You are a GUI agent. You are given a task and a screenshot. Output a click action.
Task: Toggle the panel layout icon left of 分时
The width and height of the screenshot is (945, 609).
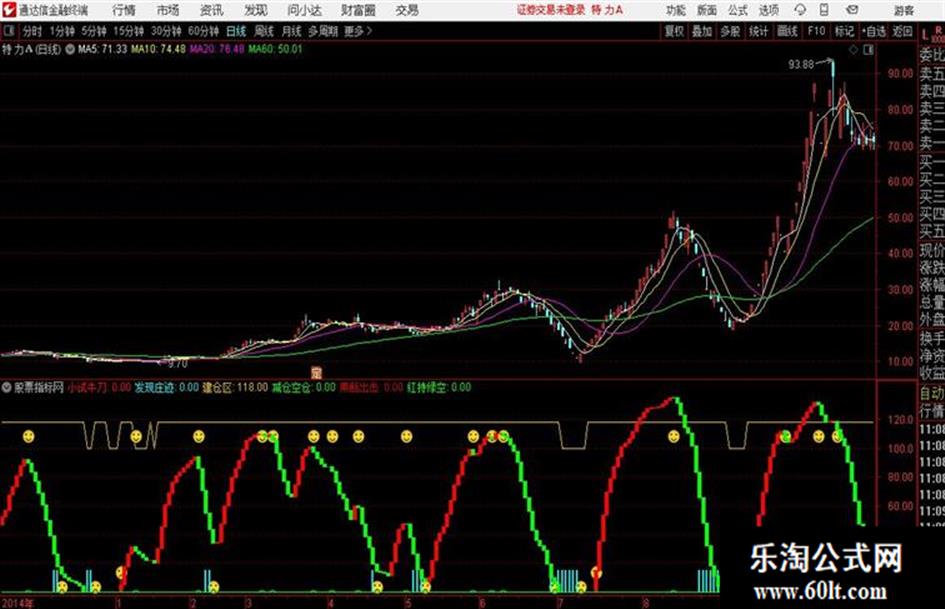point(8,31)
